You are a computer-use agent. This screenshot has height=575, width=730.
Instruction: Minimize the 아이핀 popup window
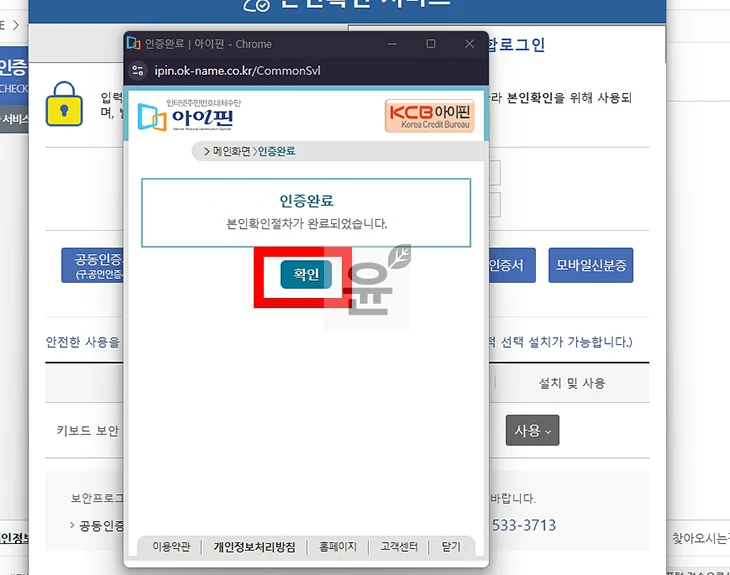393,44
